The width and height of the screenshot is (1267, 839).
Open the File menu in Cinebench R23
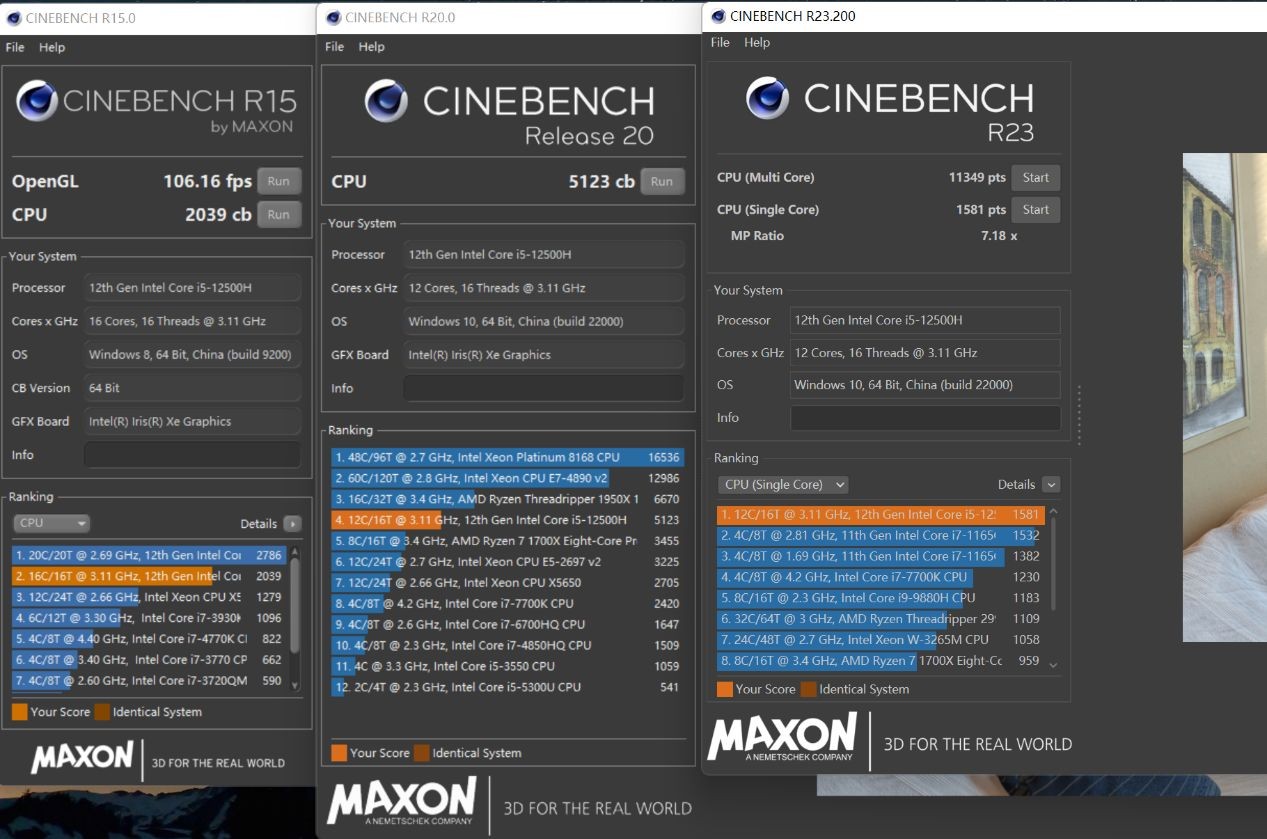tap(720, 42)
